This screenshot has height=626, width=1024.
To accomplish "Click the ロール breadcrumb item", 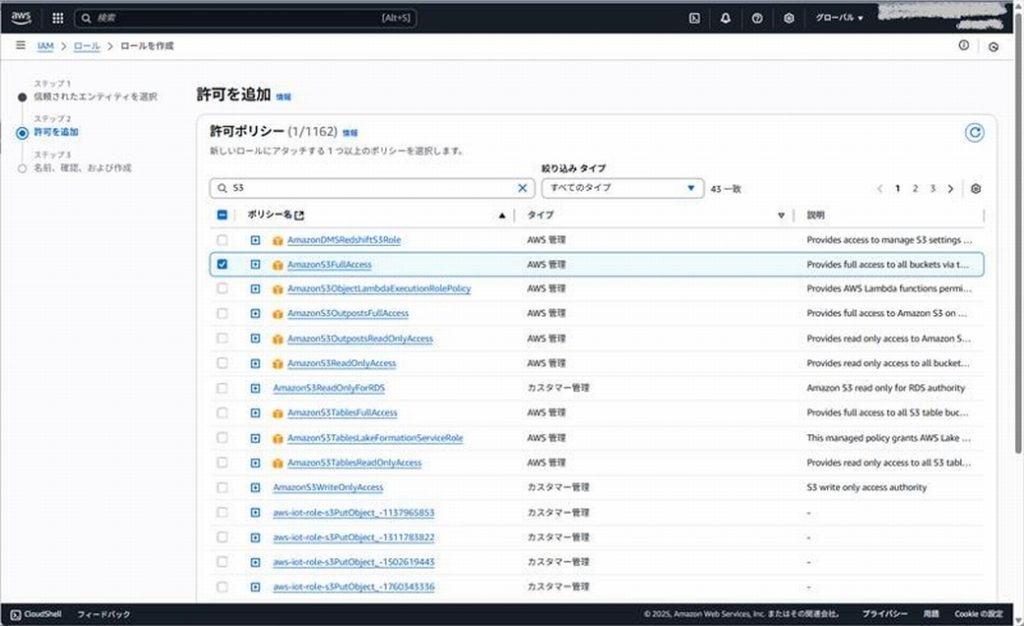I will tap(87, 46).
